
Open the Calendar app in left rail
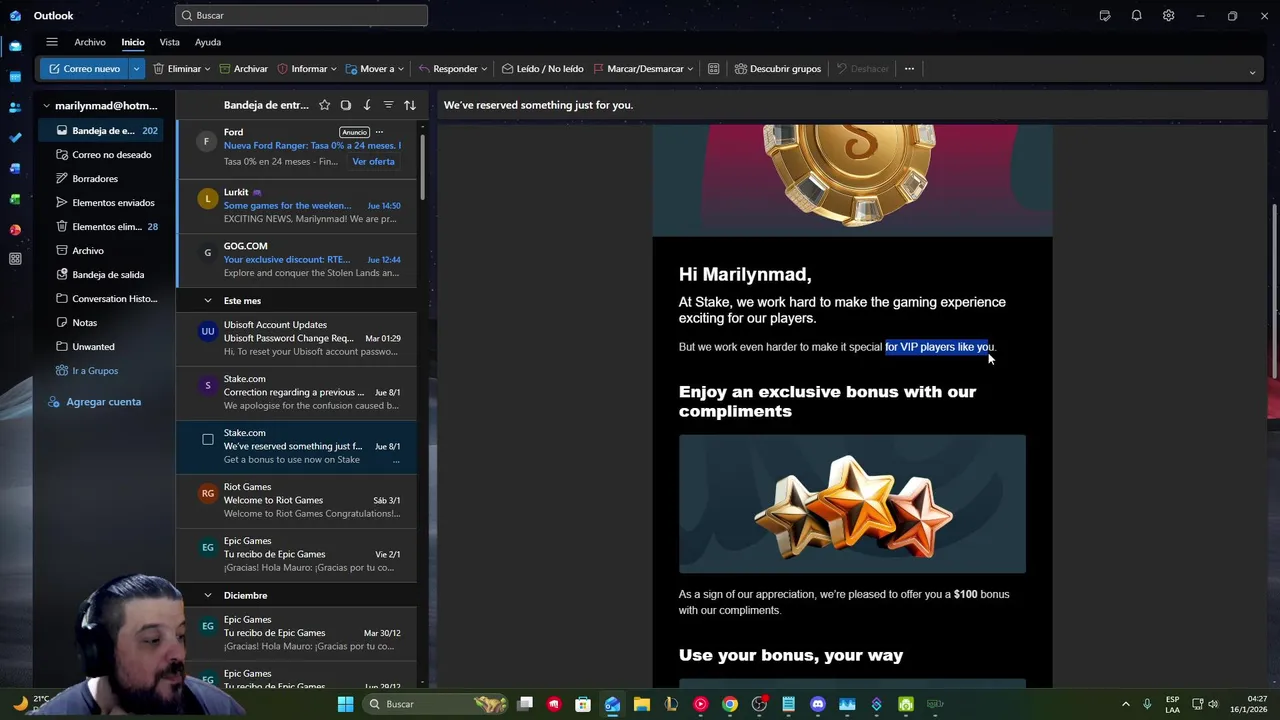[15, 76]
